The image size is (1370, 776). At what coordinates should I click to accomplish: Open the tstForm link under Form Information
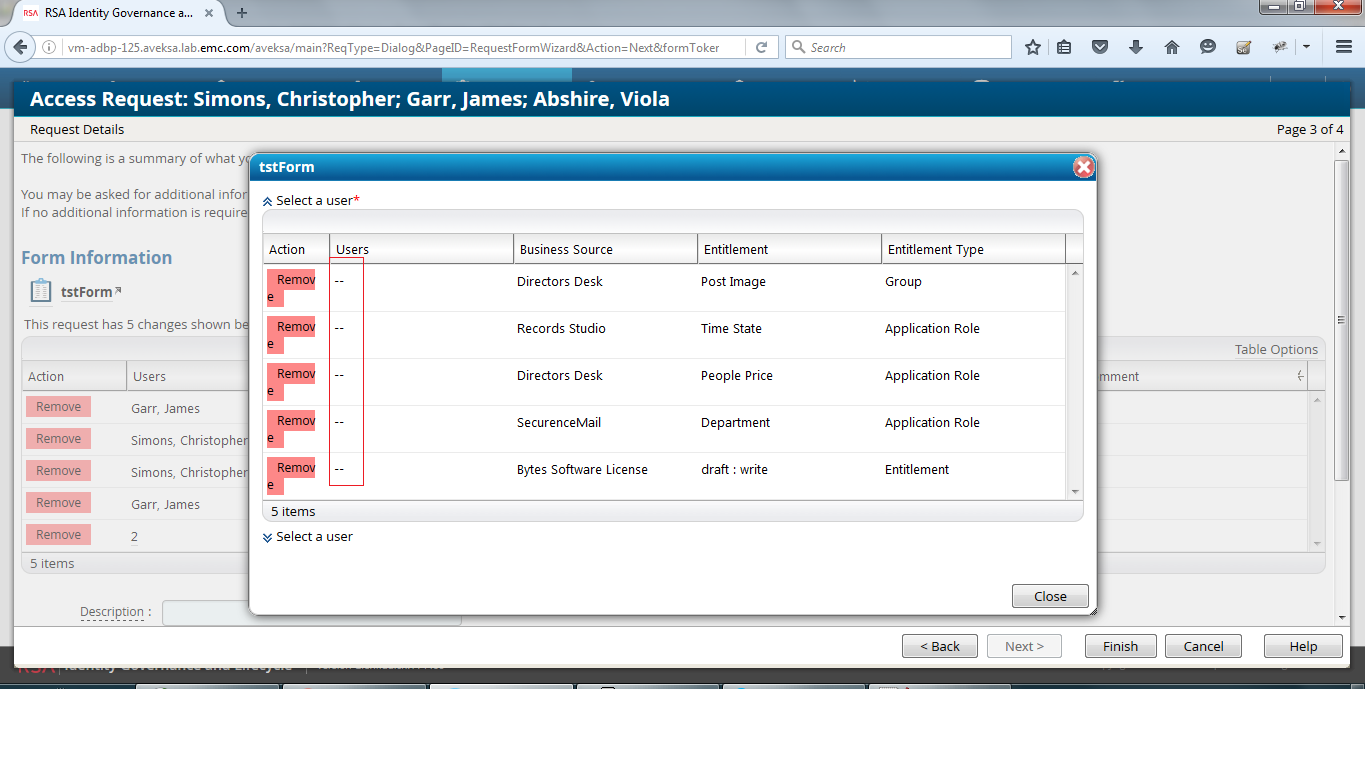pos(86,292)
